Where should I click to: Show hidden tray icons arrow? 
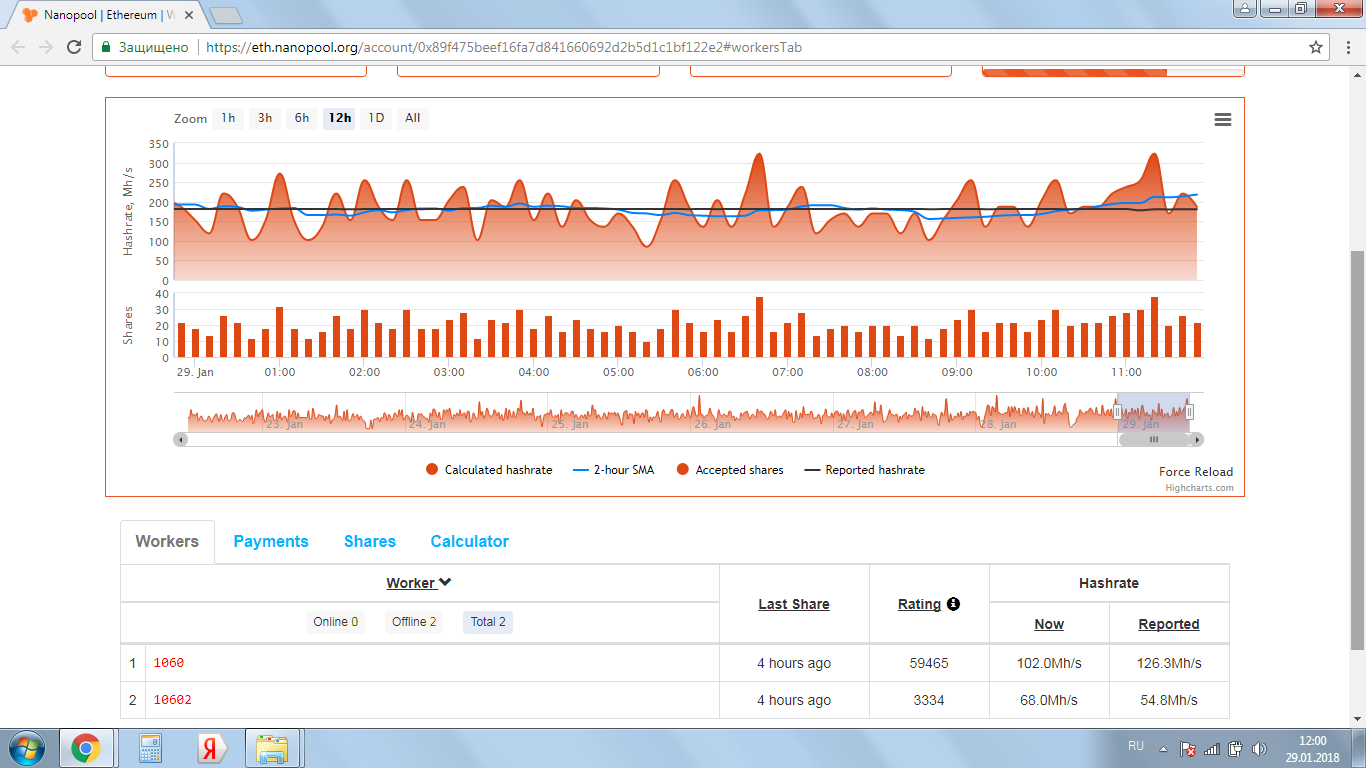[x=1163, y=748]
